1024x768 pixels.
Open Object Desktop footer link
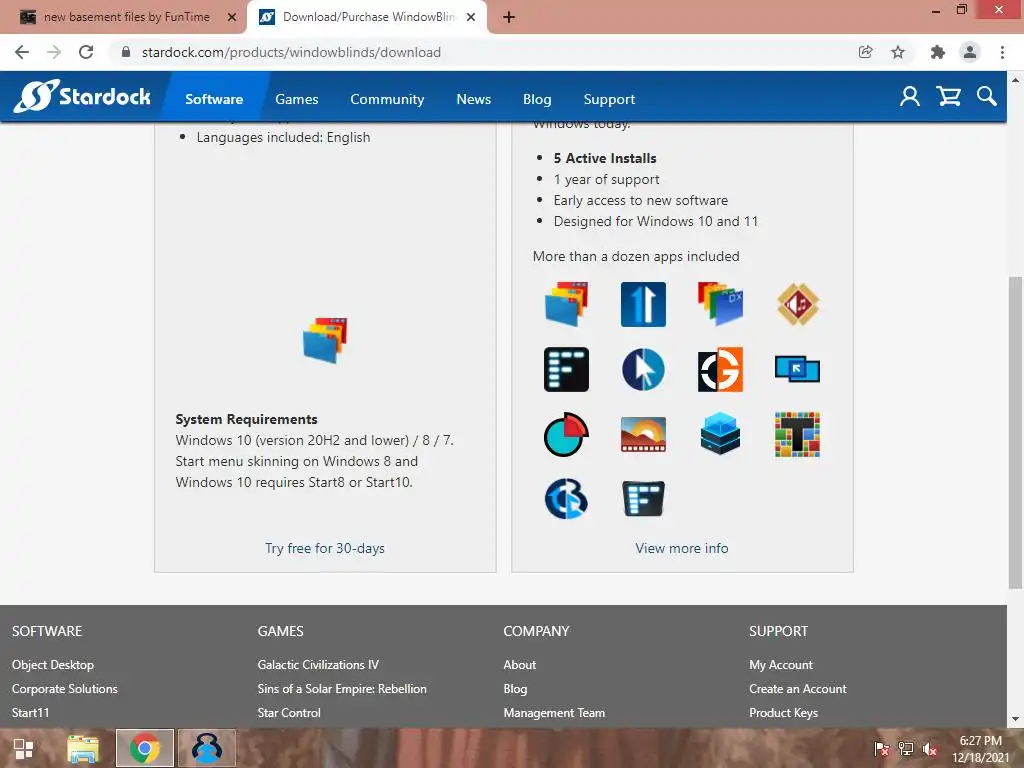point(53,665)
